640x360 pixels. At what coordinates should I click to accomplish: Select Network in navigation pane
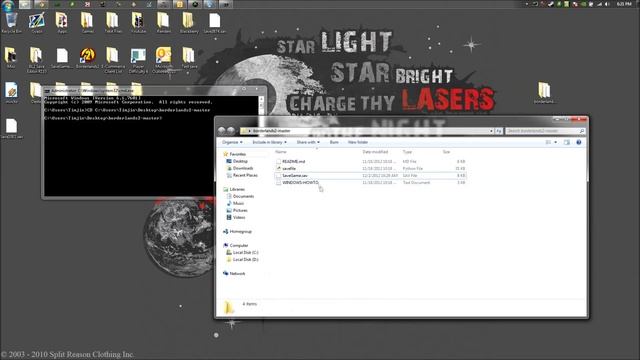[x=234, y=273]
